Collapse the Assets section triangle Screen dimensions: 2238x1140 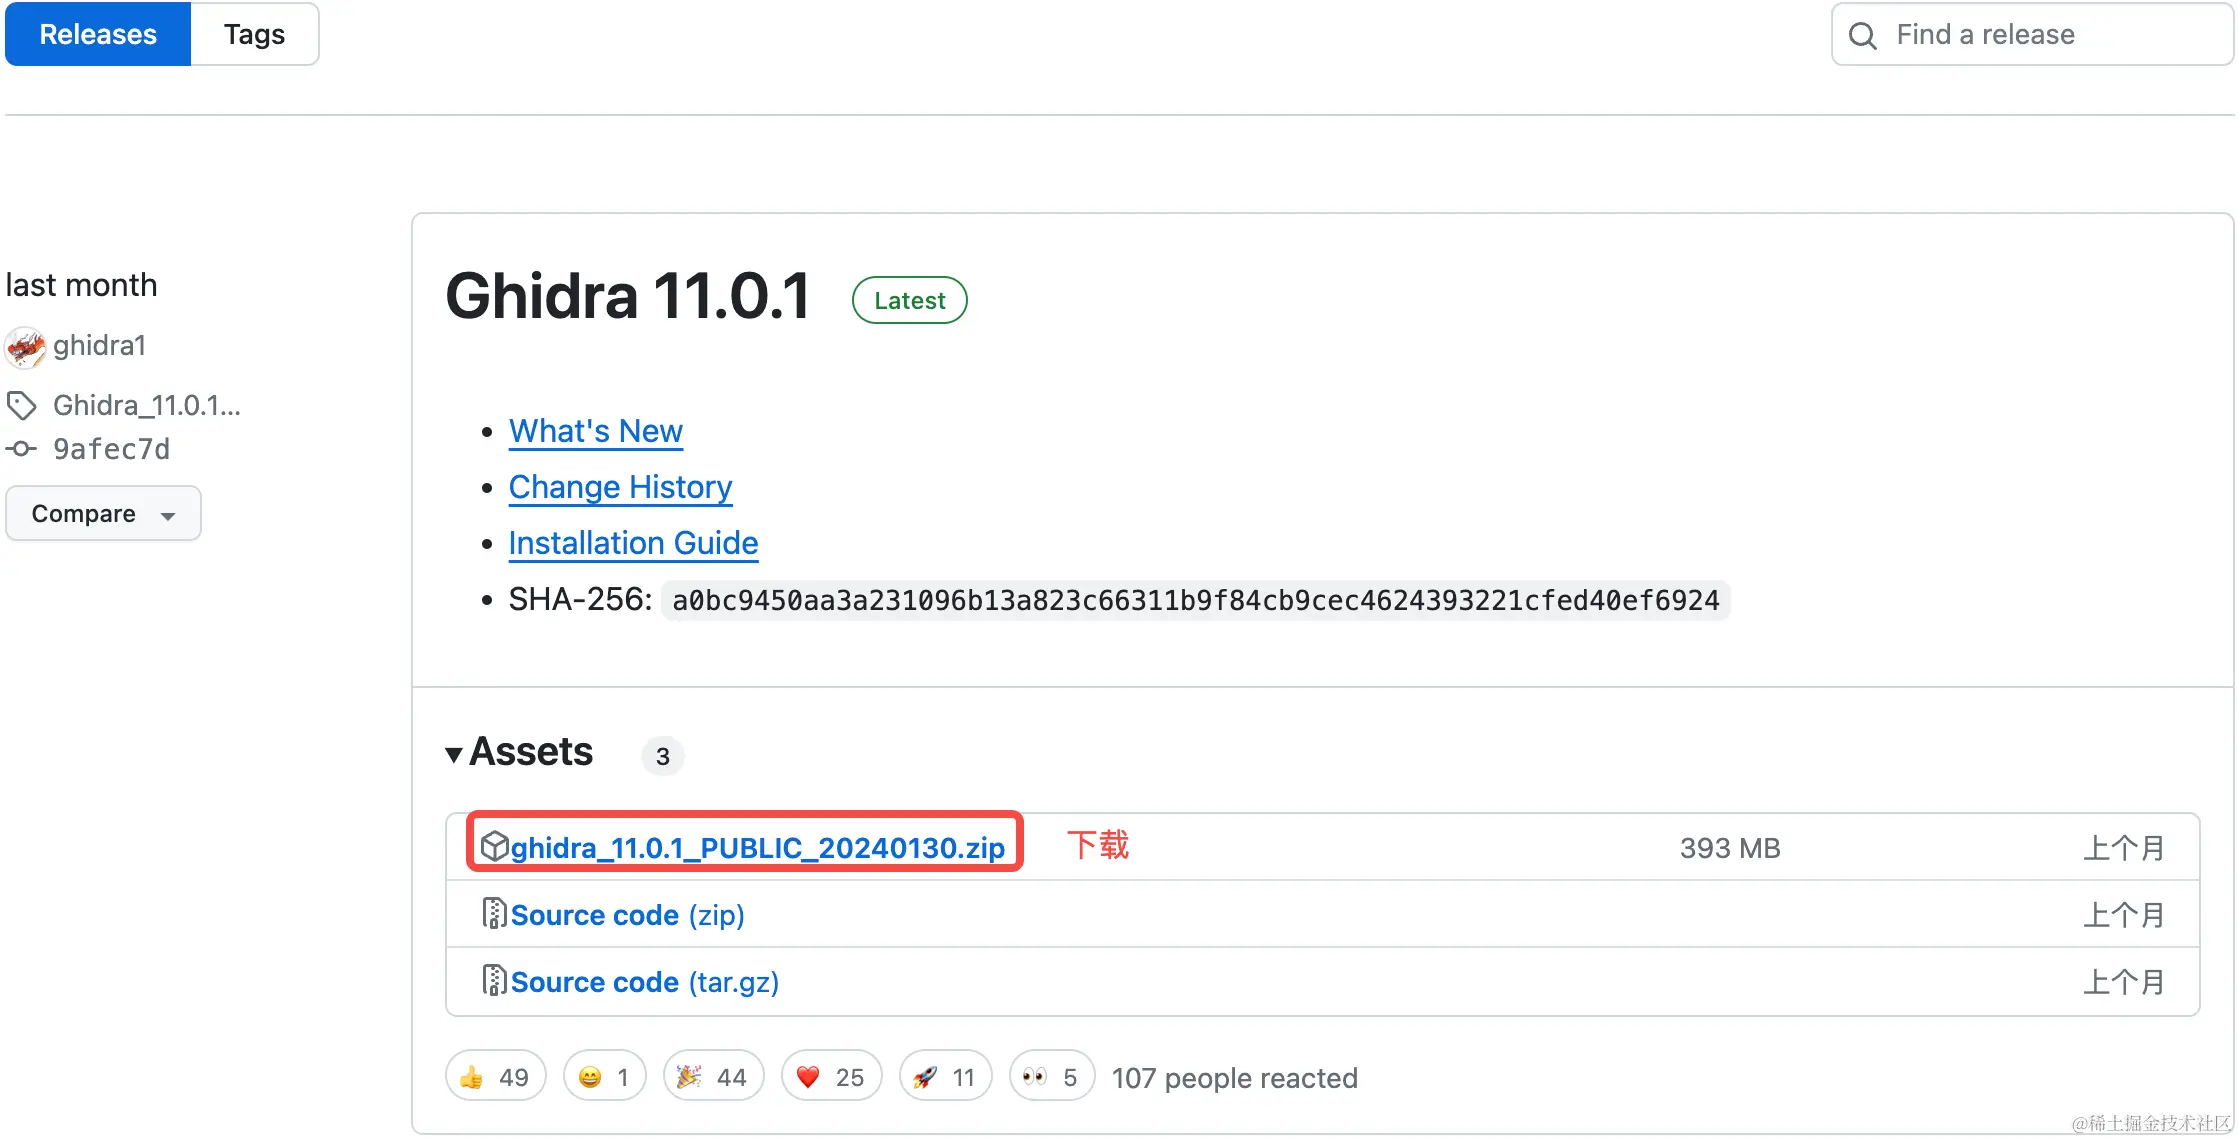pyautogui.click(x=454, y=755)
